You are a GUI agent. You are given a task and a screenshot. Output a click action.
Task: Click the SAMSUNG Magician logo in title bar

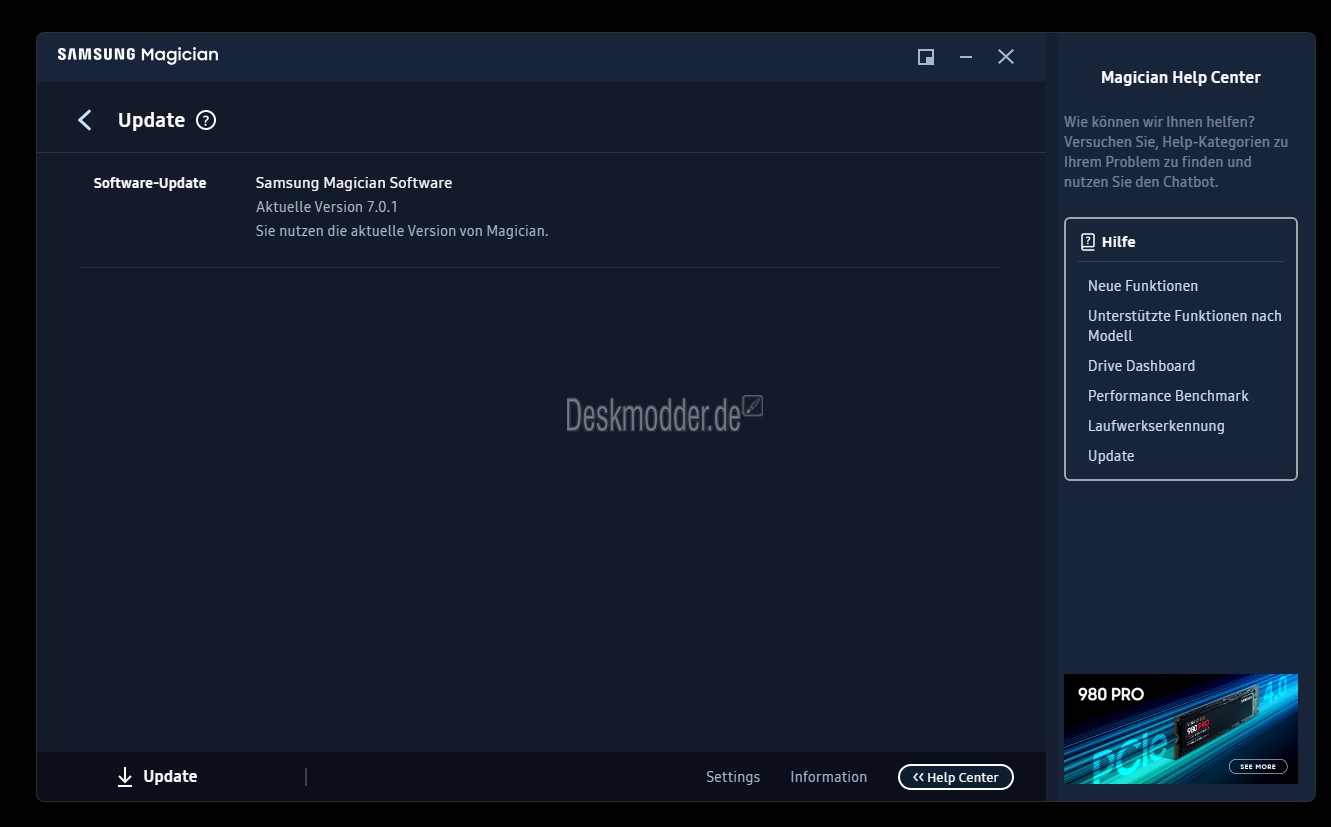138,55
